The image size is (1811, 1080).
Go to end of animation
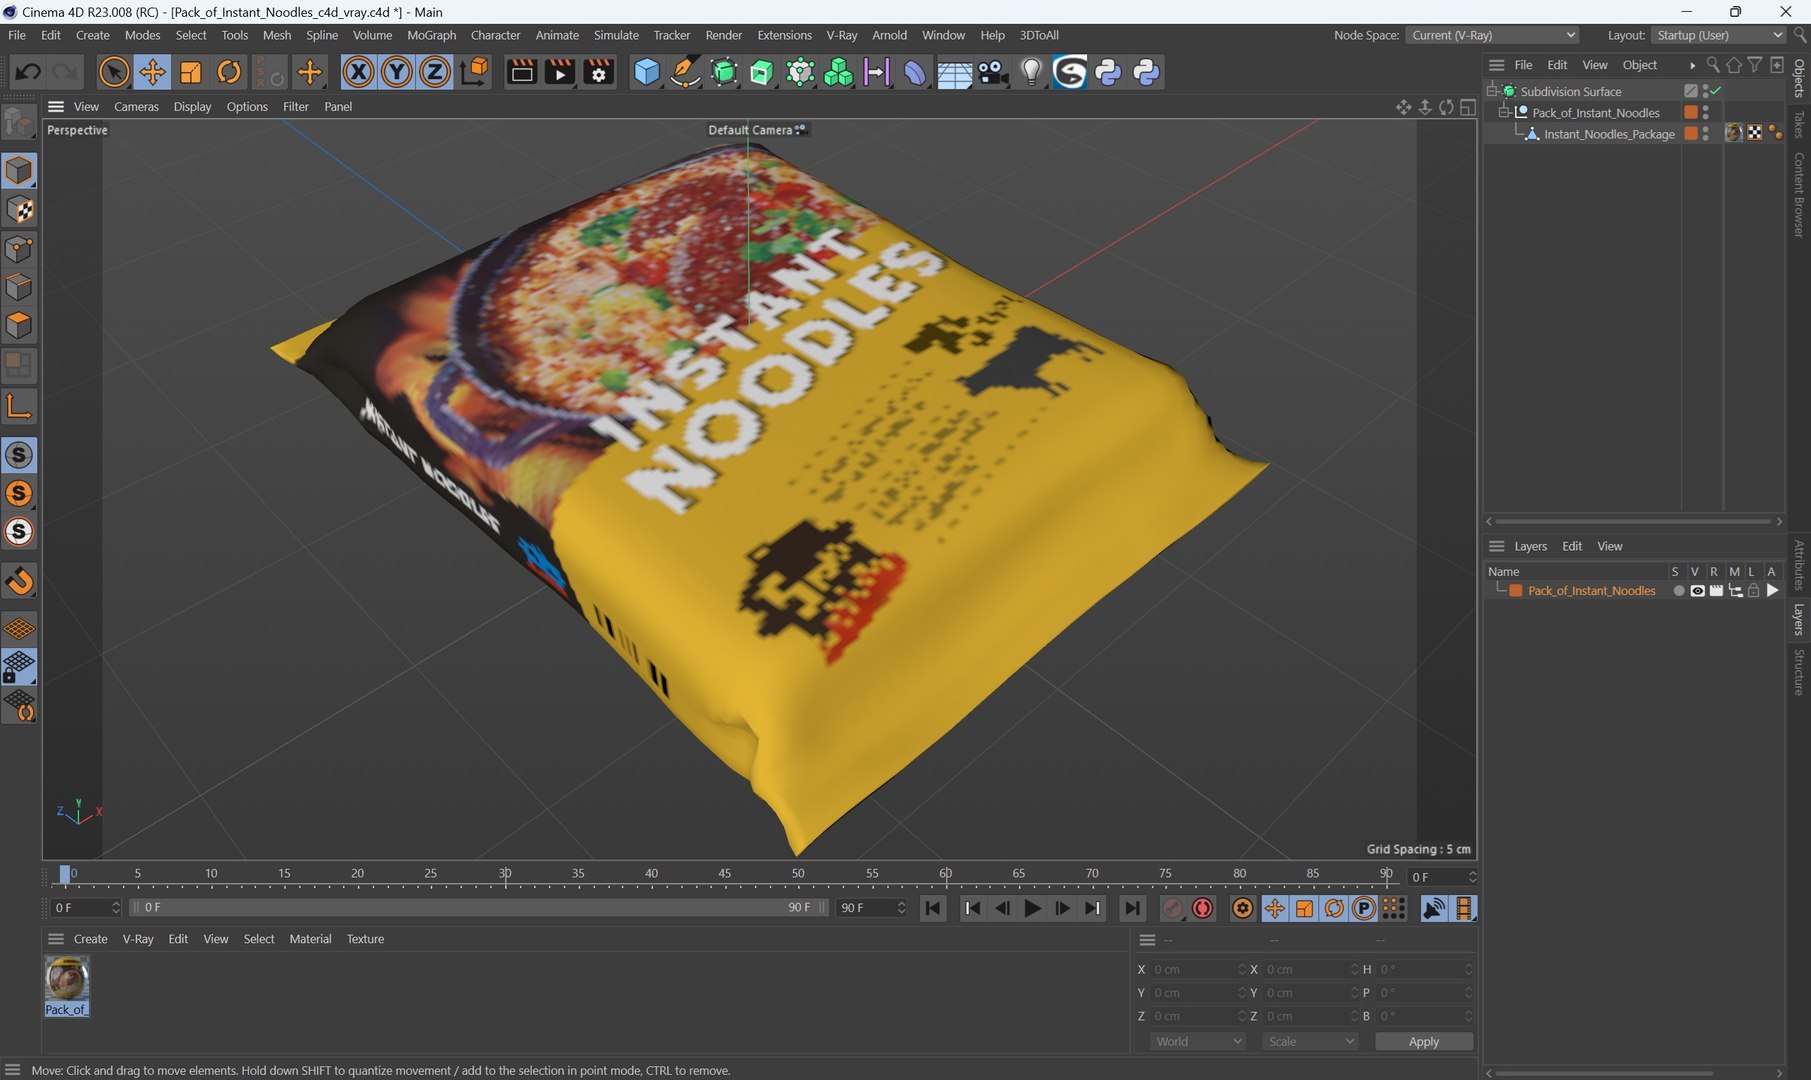click(x=1131, y=908)
